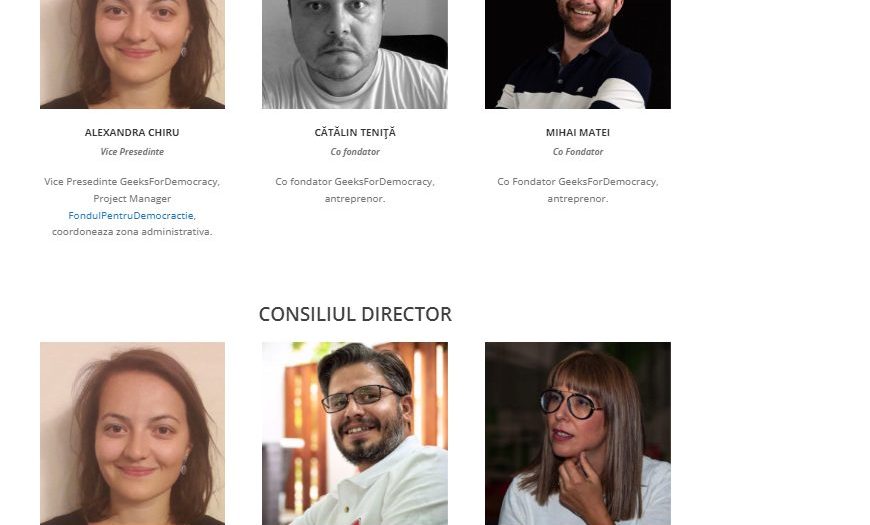Click Mihai Matei's bio description text

pyautogui.click(x=578, y=190)
